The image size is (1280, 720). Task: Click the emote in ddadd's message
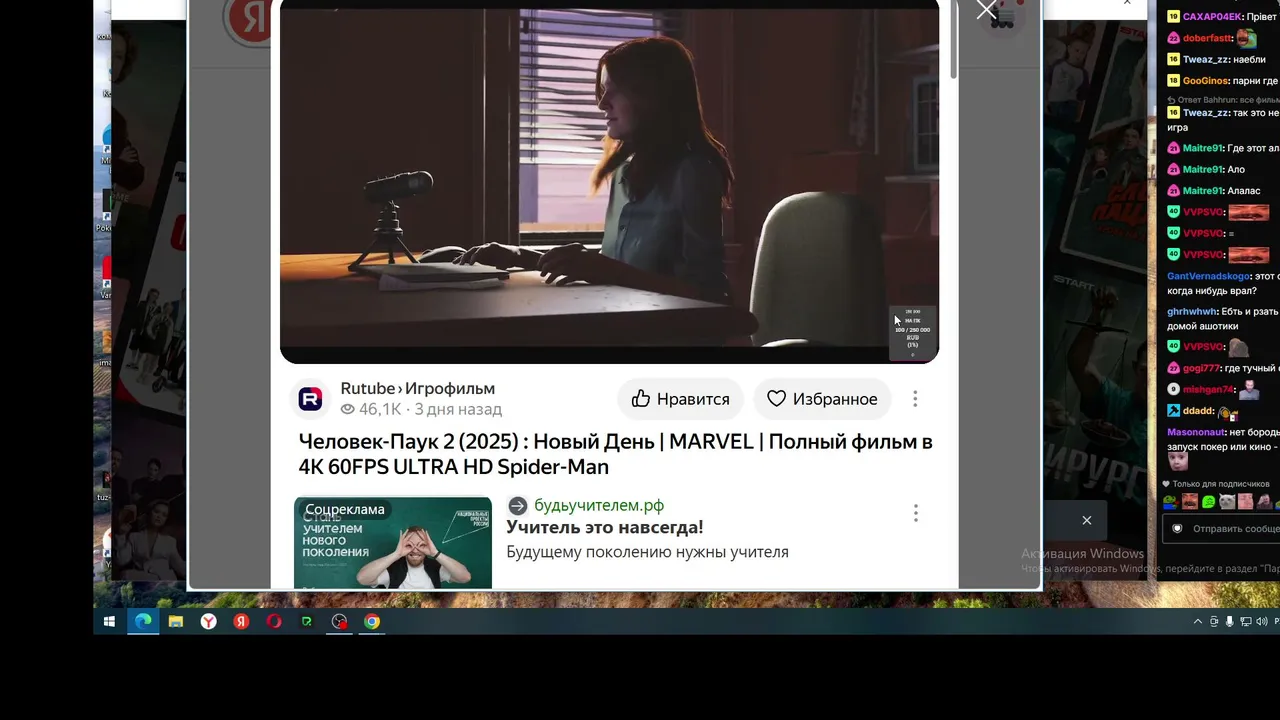(1229, 411)
